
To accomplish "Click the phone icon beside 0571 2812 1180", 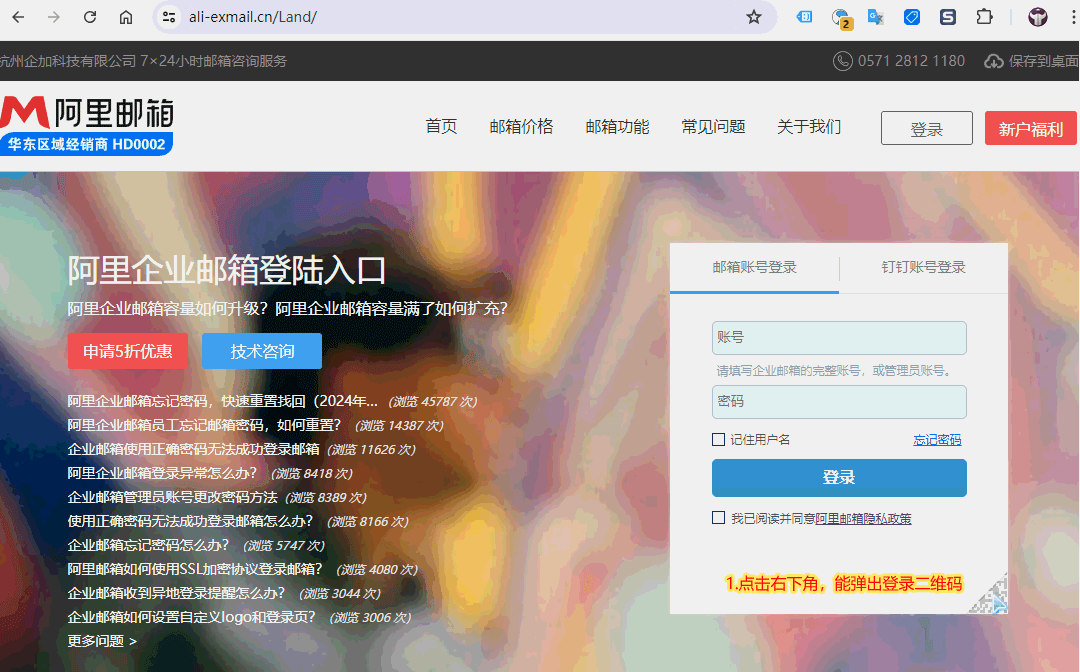I will click(842, 61).
